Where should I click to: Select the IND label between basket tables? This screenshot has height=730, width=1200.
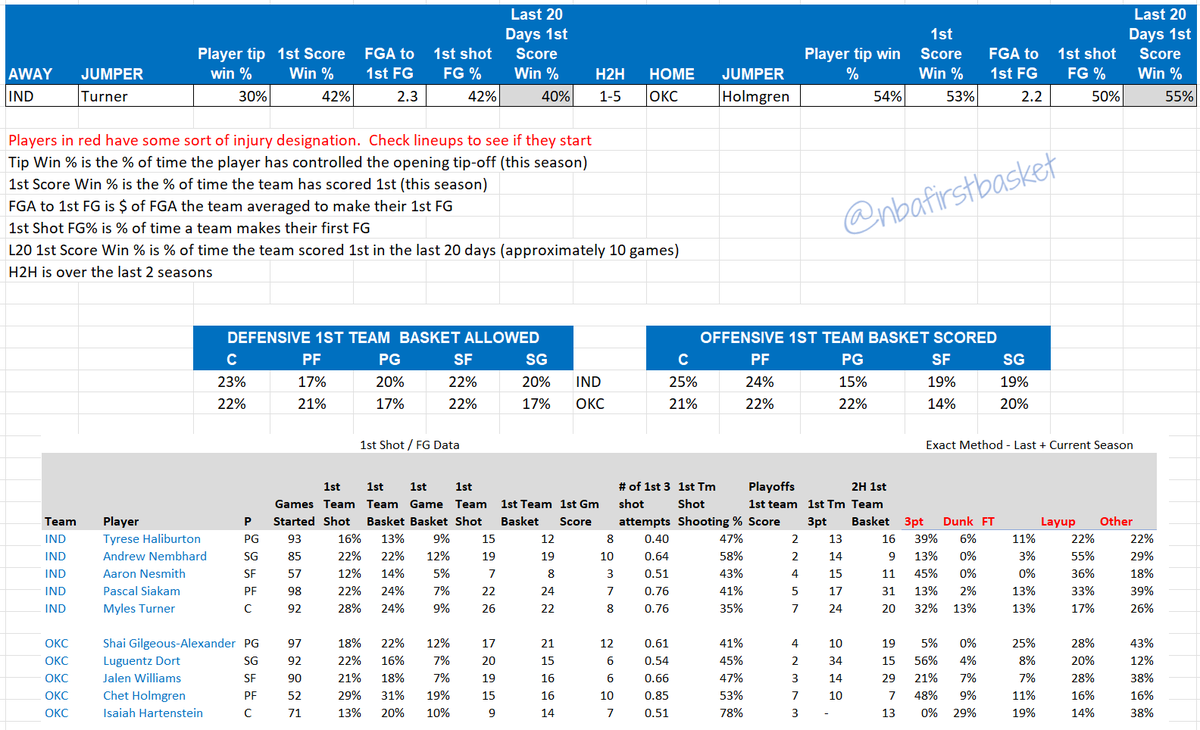(x=589, y=382)
